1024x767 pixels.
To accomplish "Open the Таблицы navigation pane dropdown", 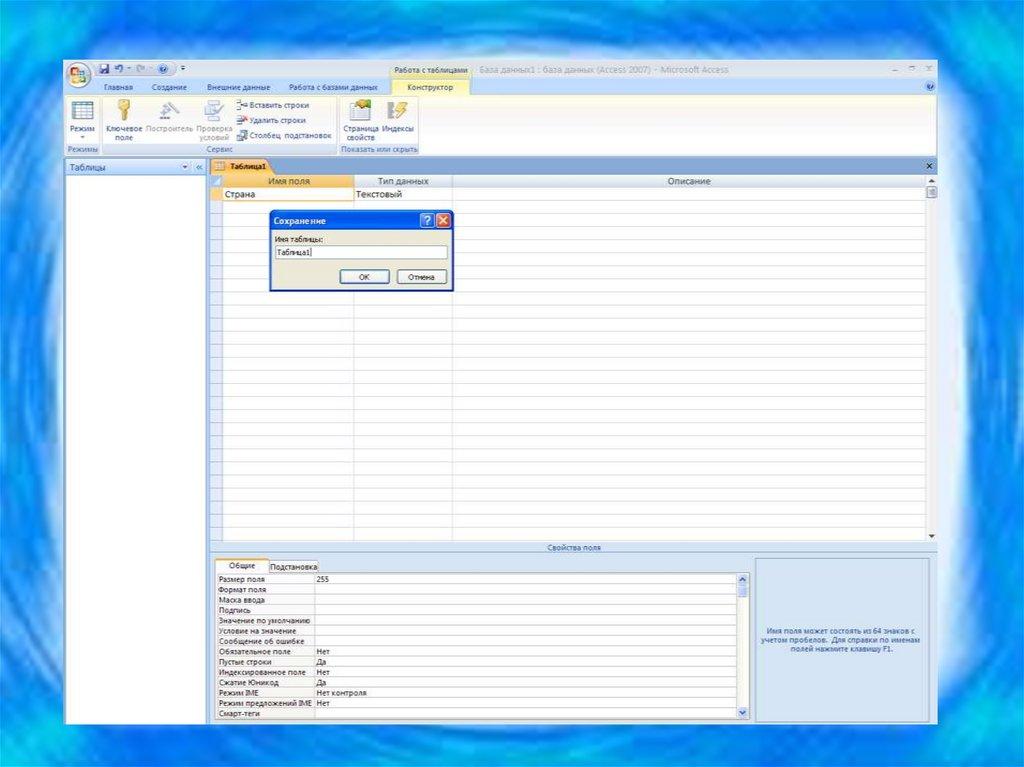I will coord(184,167).
